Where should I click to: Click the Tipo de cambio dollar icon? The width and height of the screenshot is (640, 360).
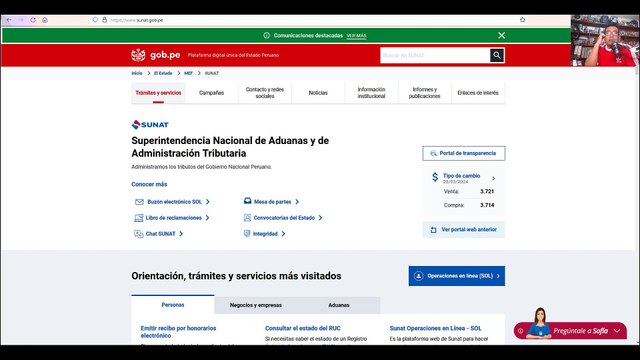tap(435, 177)
